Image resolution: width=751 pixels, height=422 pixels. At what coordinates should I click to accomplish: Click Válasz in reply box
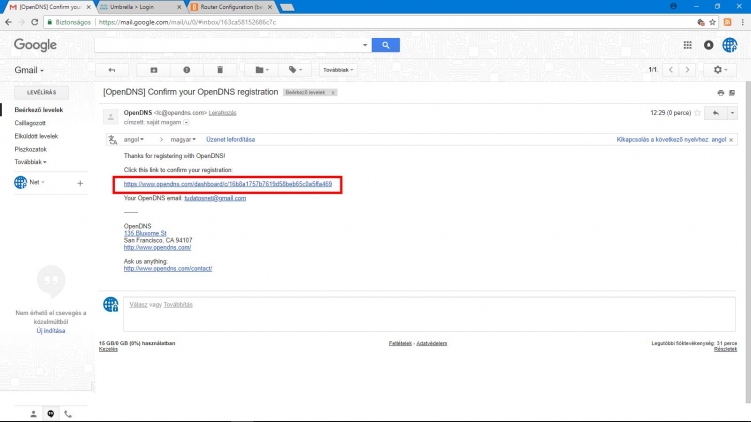(x=138, y=305)
